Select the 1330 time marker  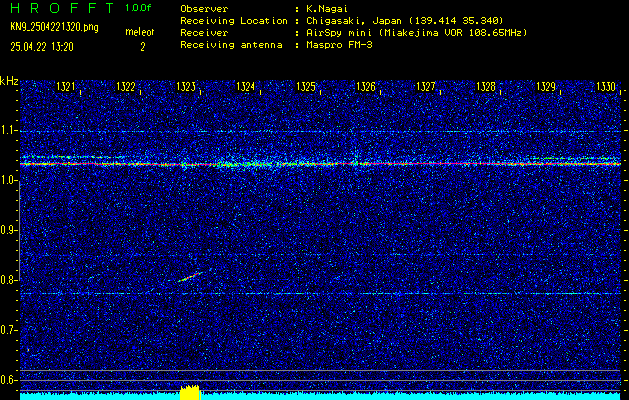(x=606, y=87)
